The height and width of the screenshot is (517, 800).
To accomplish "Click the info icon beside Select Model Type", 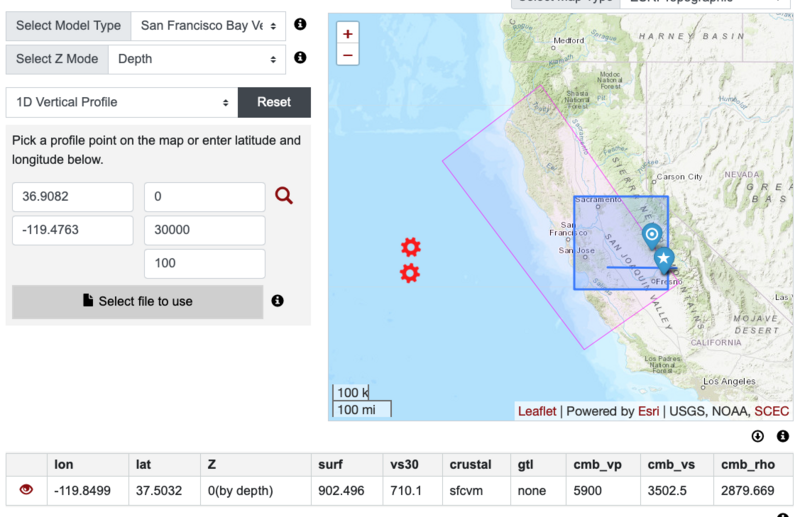I will (300, 24).
